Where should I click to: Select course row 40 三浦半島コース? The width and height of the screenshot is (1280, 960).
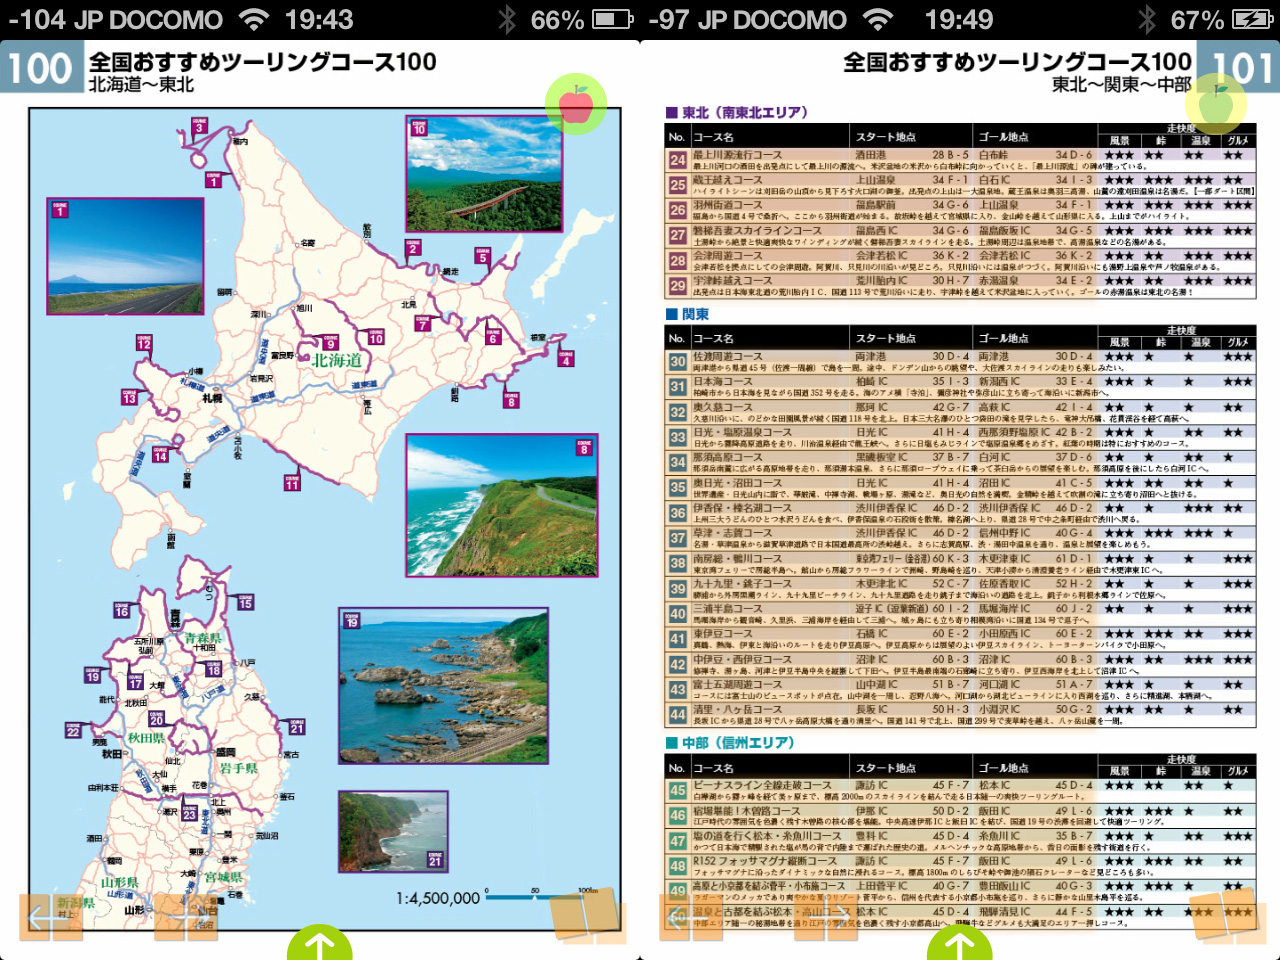point(960,614)
